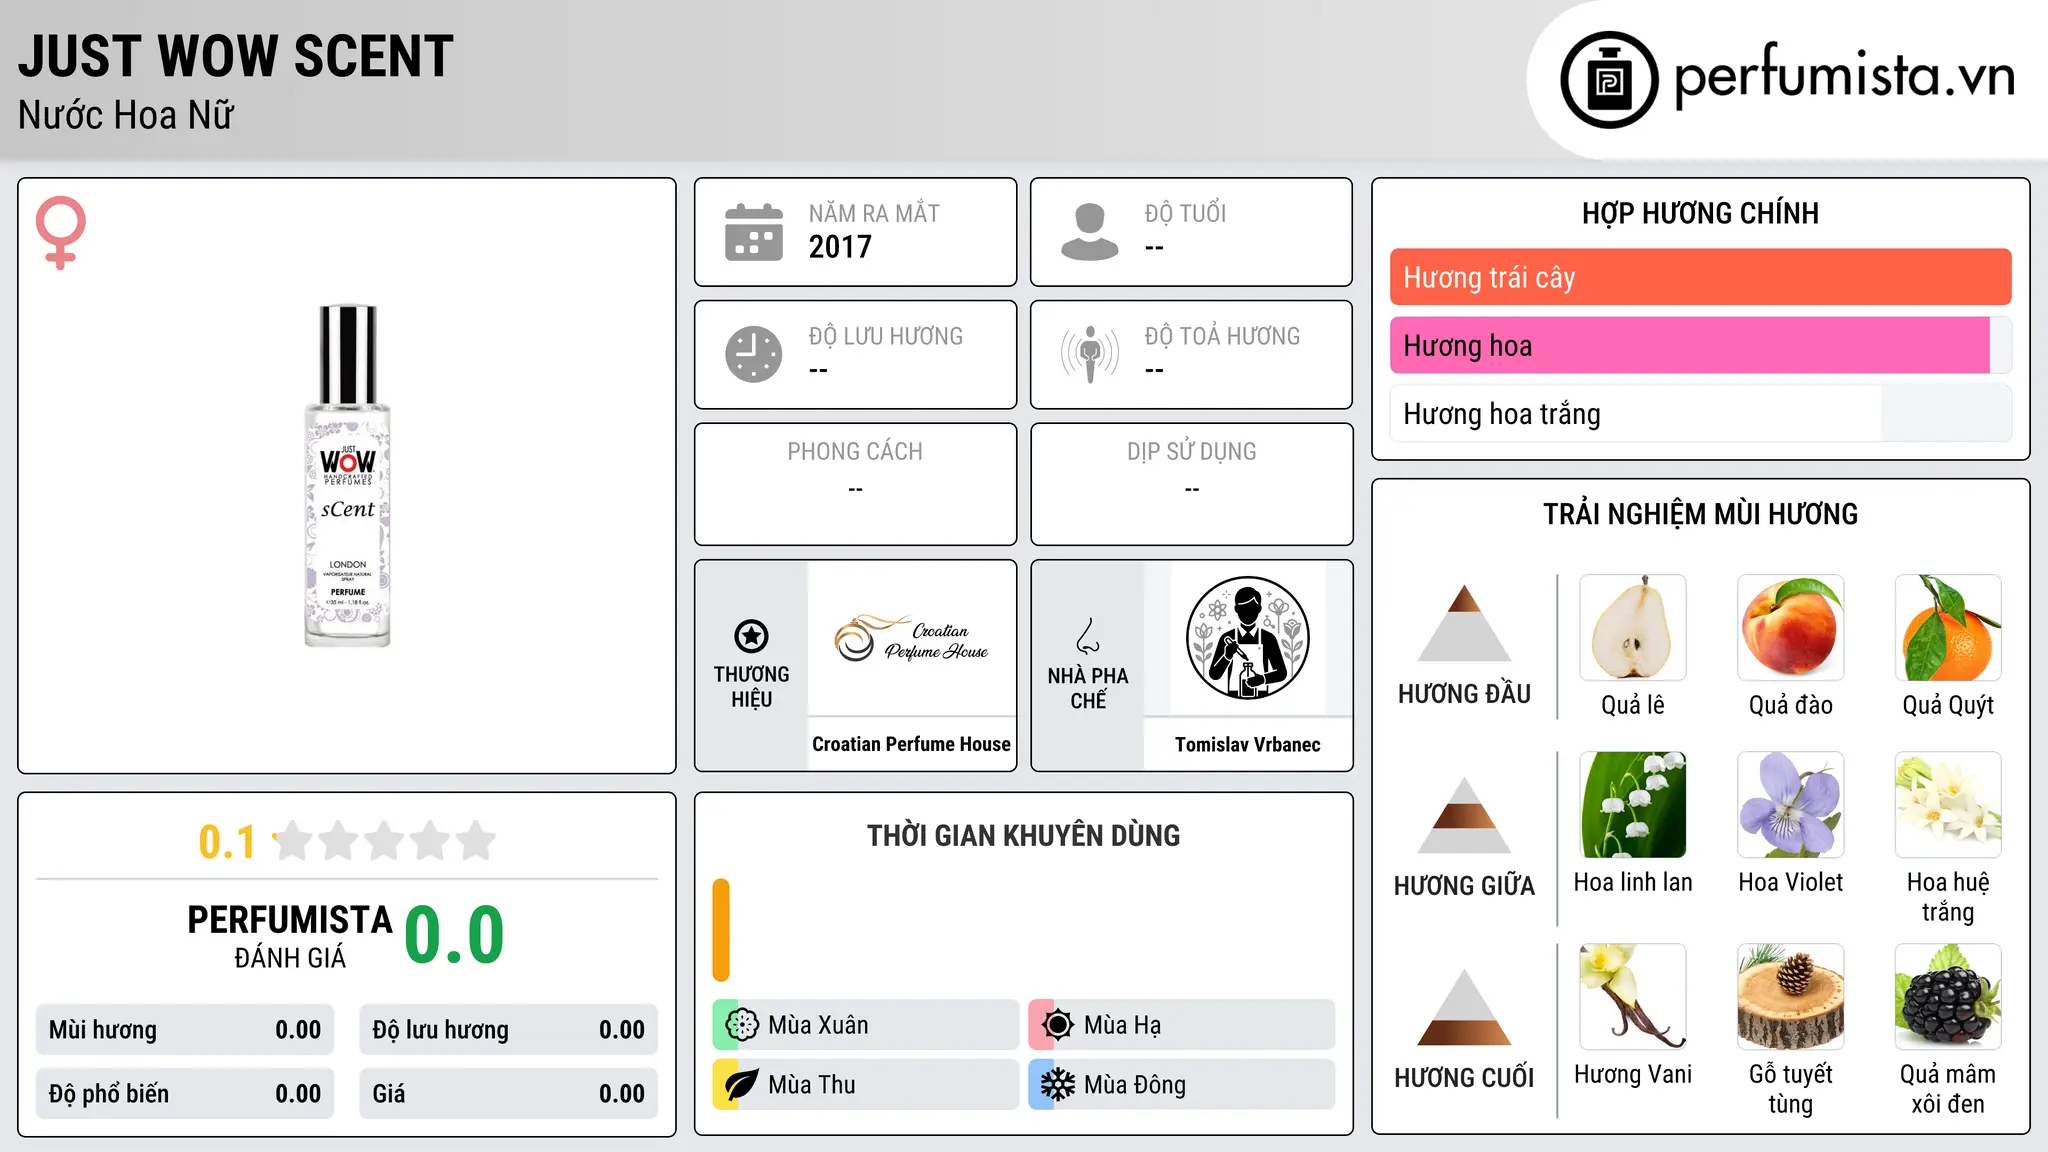Click the nose icon above Nhà pha chế
The width and height of the screenshot is (2048, 1152).
[x=1088, y=636]
